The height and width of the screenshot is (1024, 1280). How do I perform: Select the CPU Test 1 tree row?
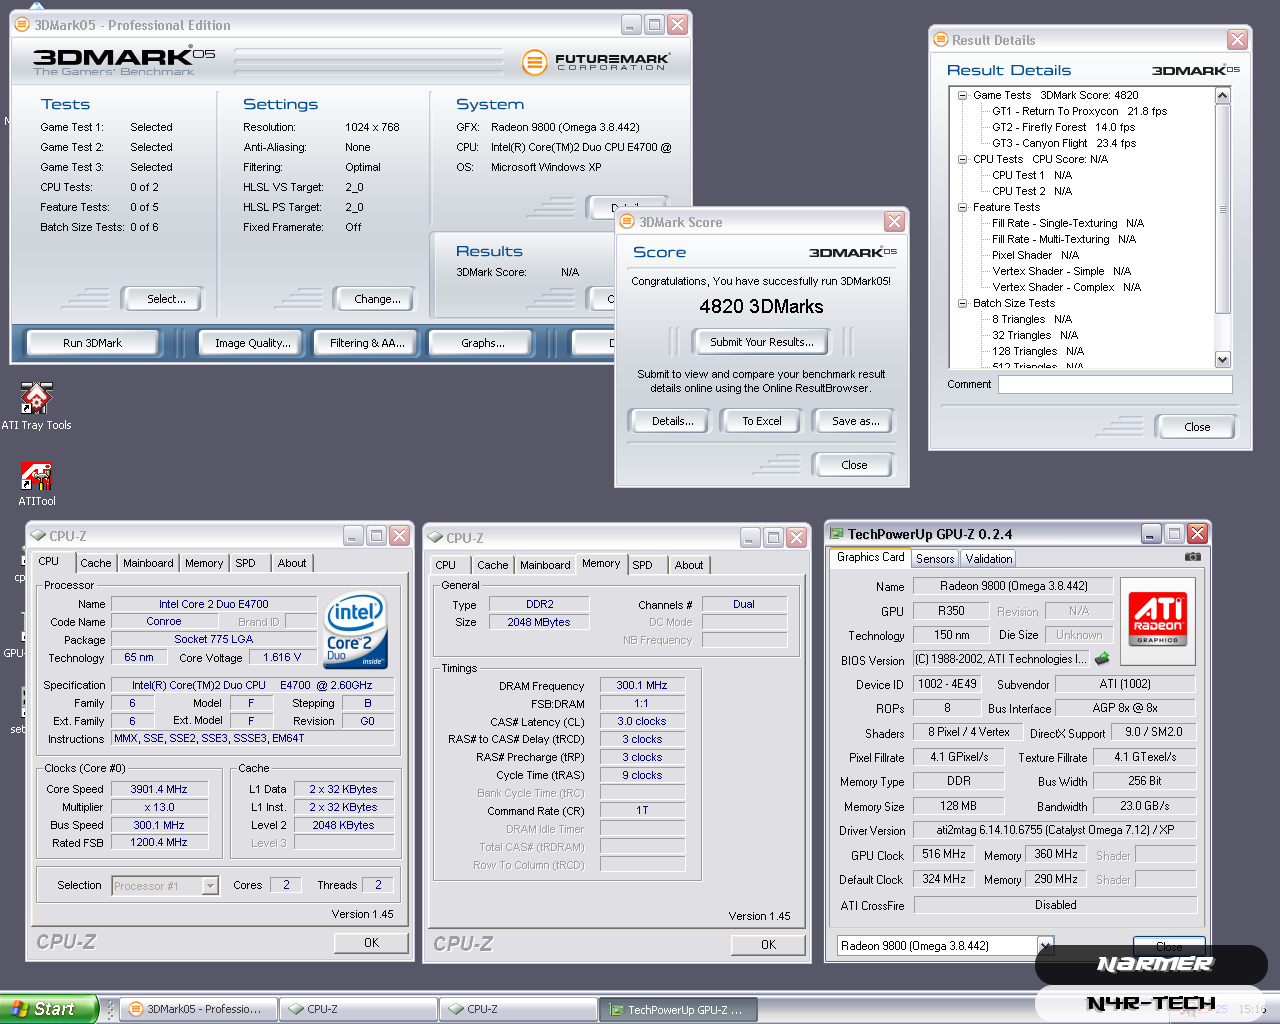tap(1032, 176)
